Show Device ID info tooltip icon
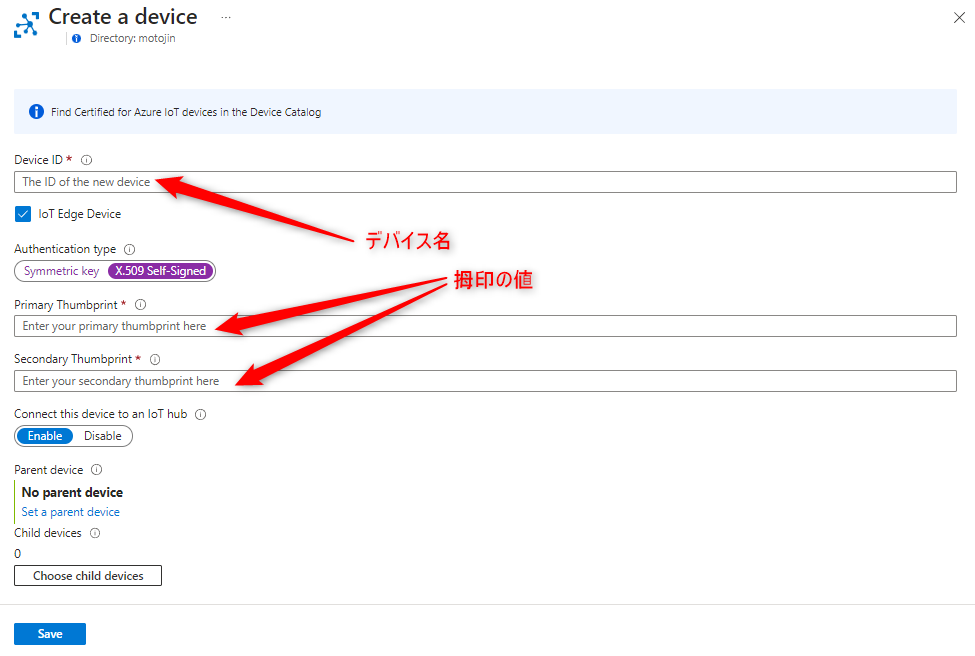Viewport: 975px width, 656px height. [x=86, y=160]
